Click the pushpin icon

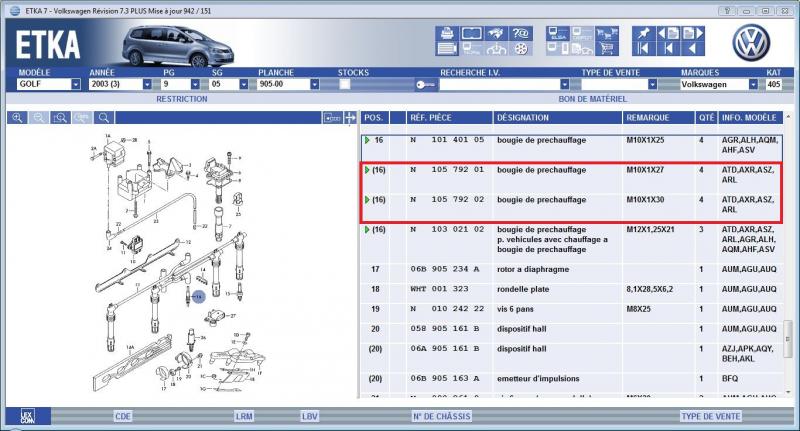(644, 34)
